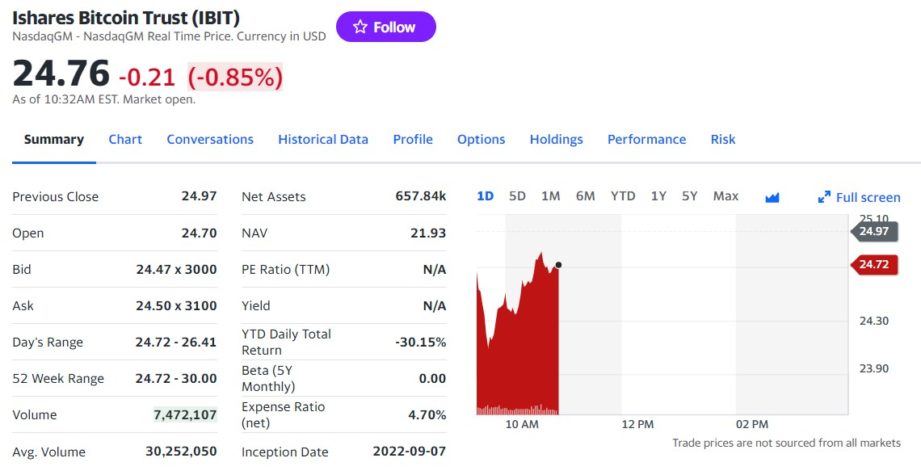Click the chart's latest price dot
Viewport: 921px width, 475px height.
click(x=558, y=265)
